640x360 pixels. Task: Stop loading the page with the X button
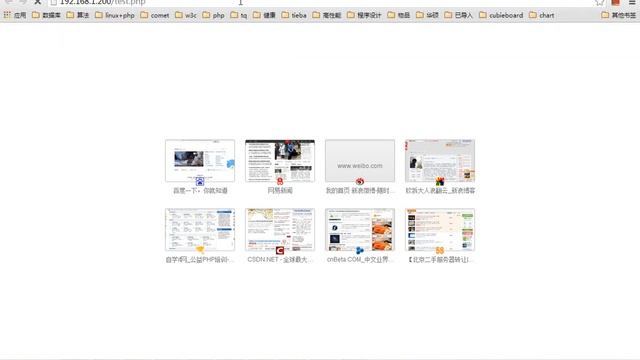(x=37, y=2)
